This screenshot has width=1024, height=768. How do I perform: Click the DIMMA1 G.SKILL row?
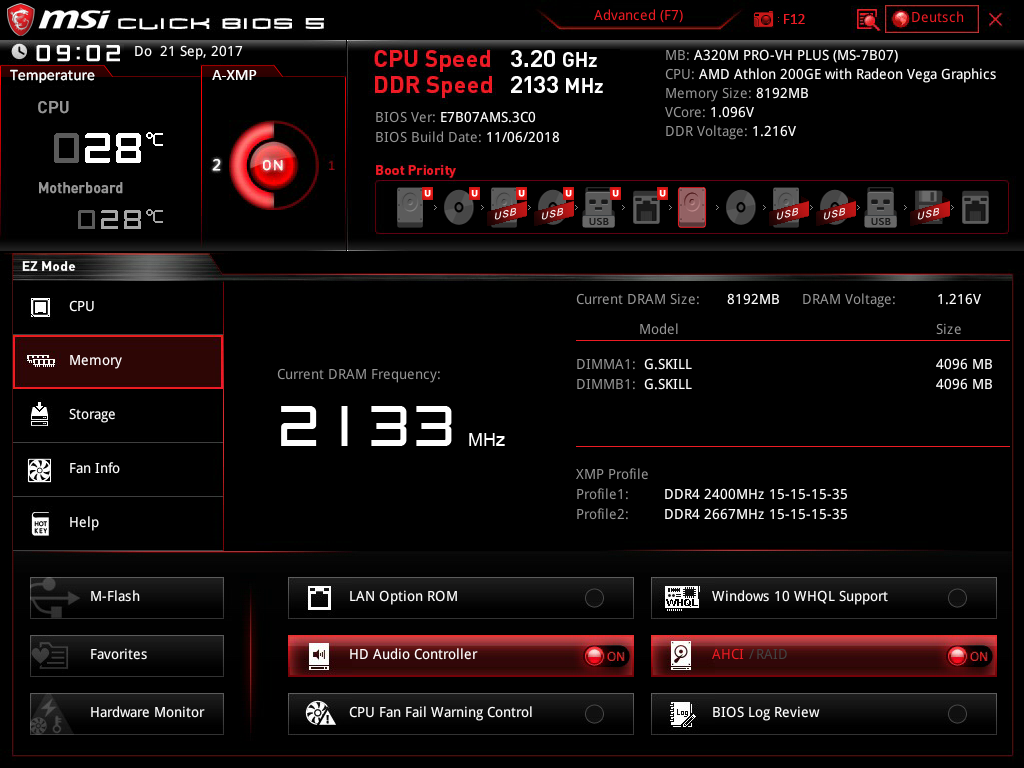784,364
